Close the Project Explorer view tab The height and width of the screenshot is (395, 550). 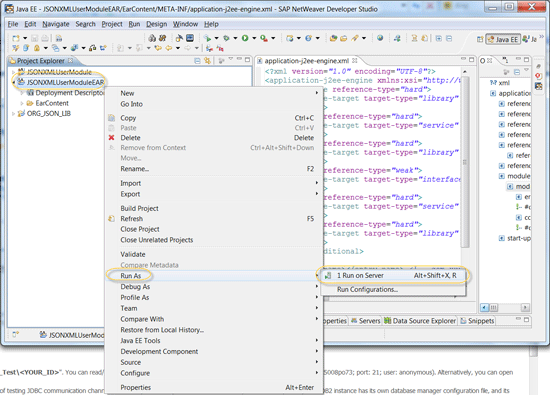tap(70, 60)
